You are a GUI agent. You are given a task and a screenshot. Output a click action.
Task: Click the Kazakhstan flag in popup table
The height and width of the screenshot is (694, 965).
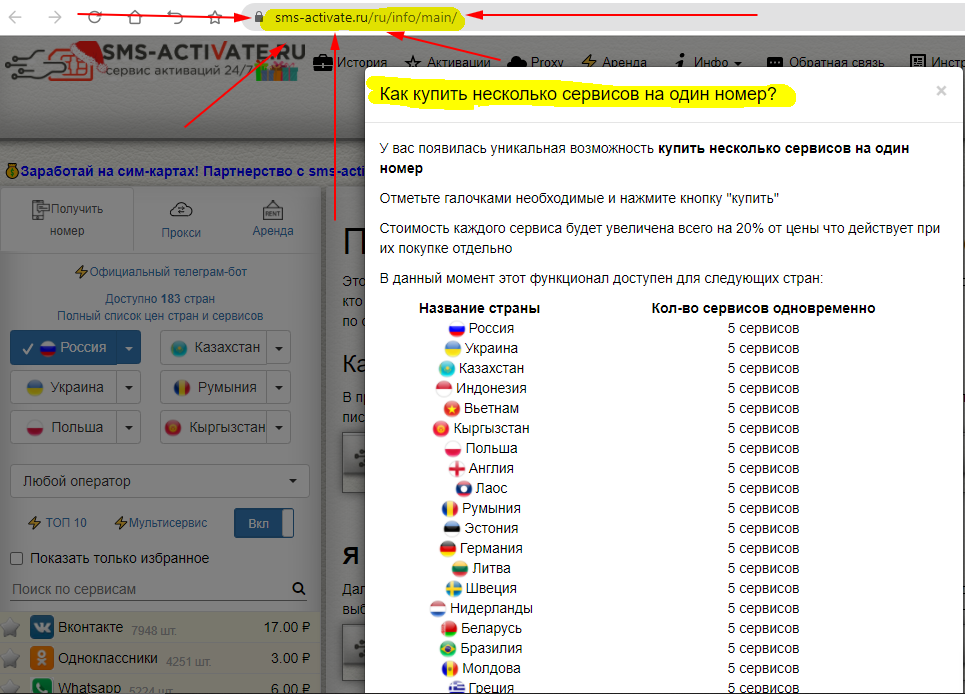(x=446, y=369)
